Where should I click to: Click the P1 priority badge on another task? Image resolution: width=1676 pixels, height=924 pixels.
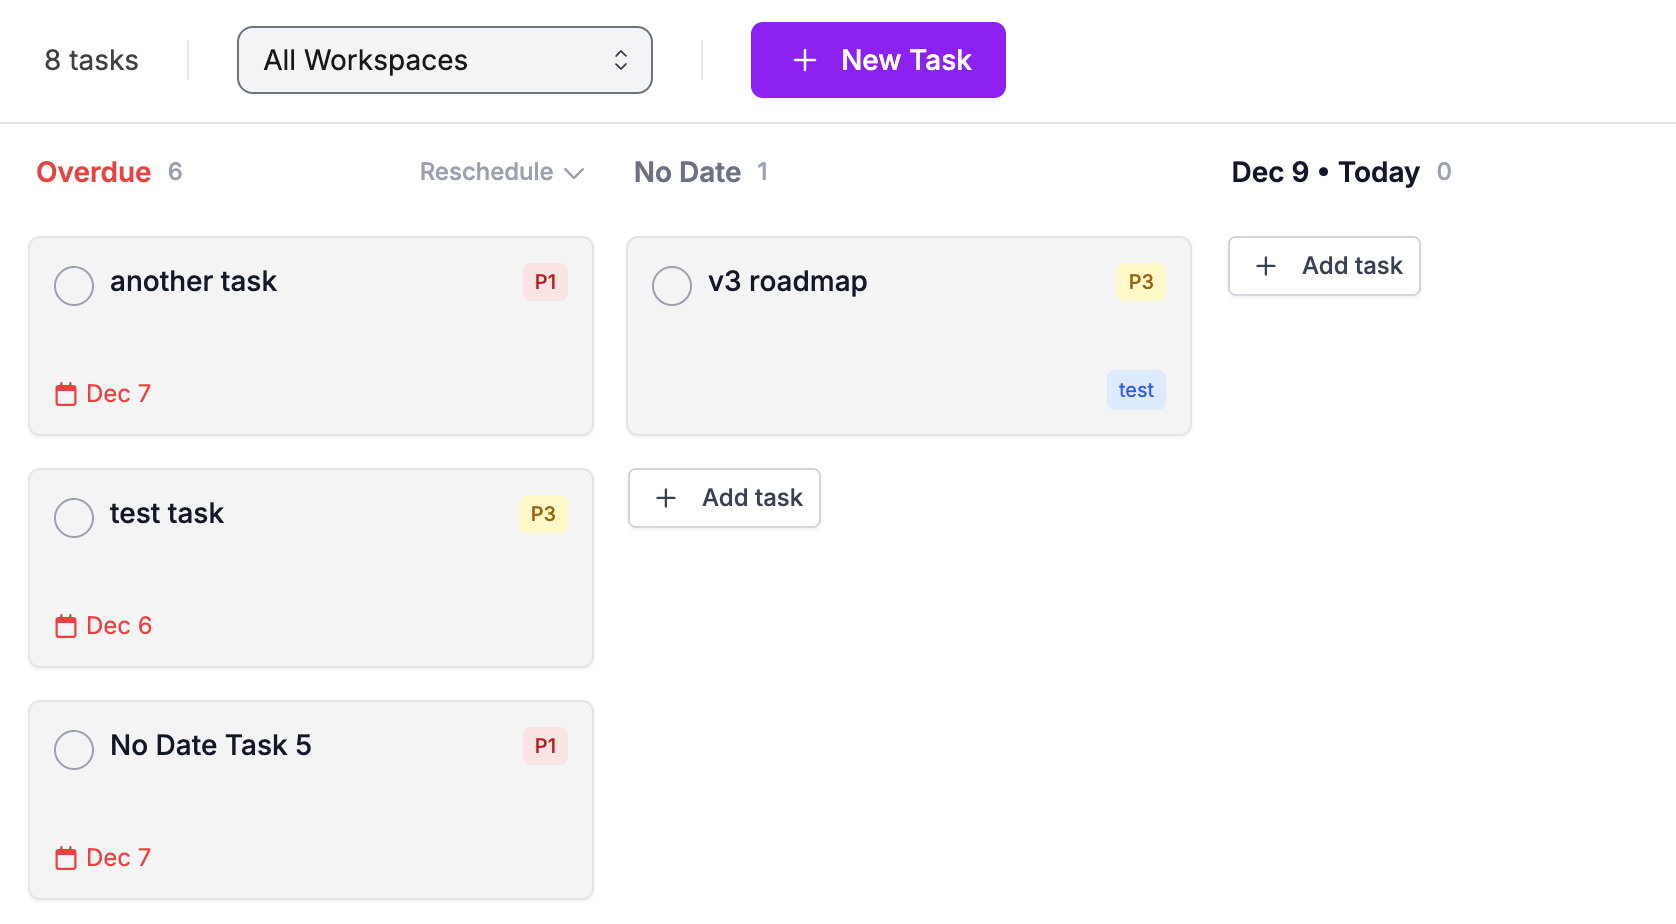point(545,282)
